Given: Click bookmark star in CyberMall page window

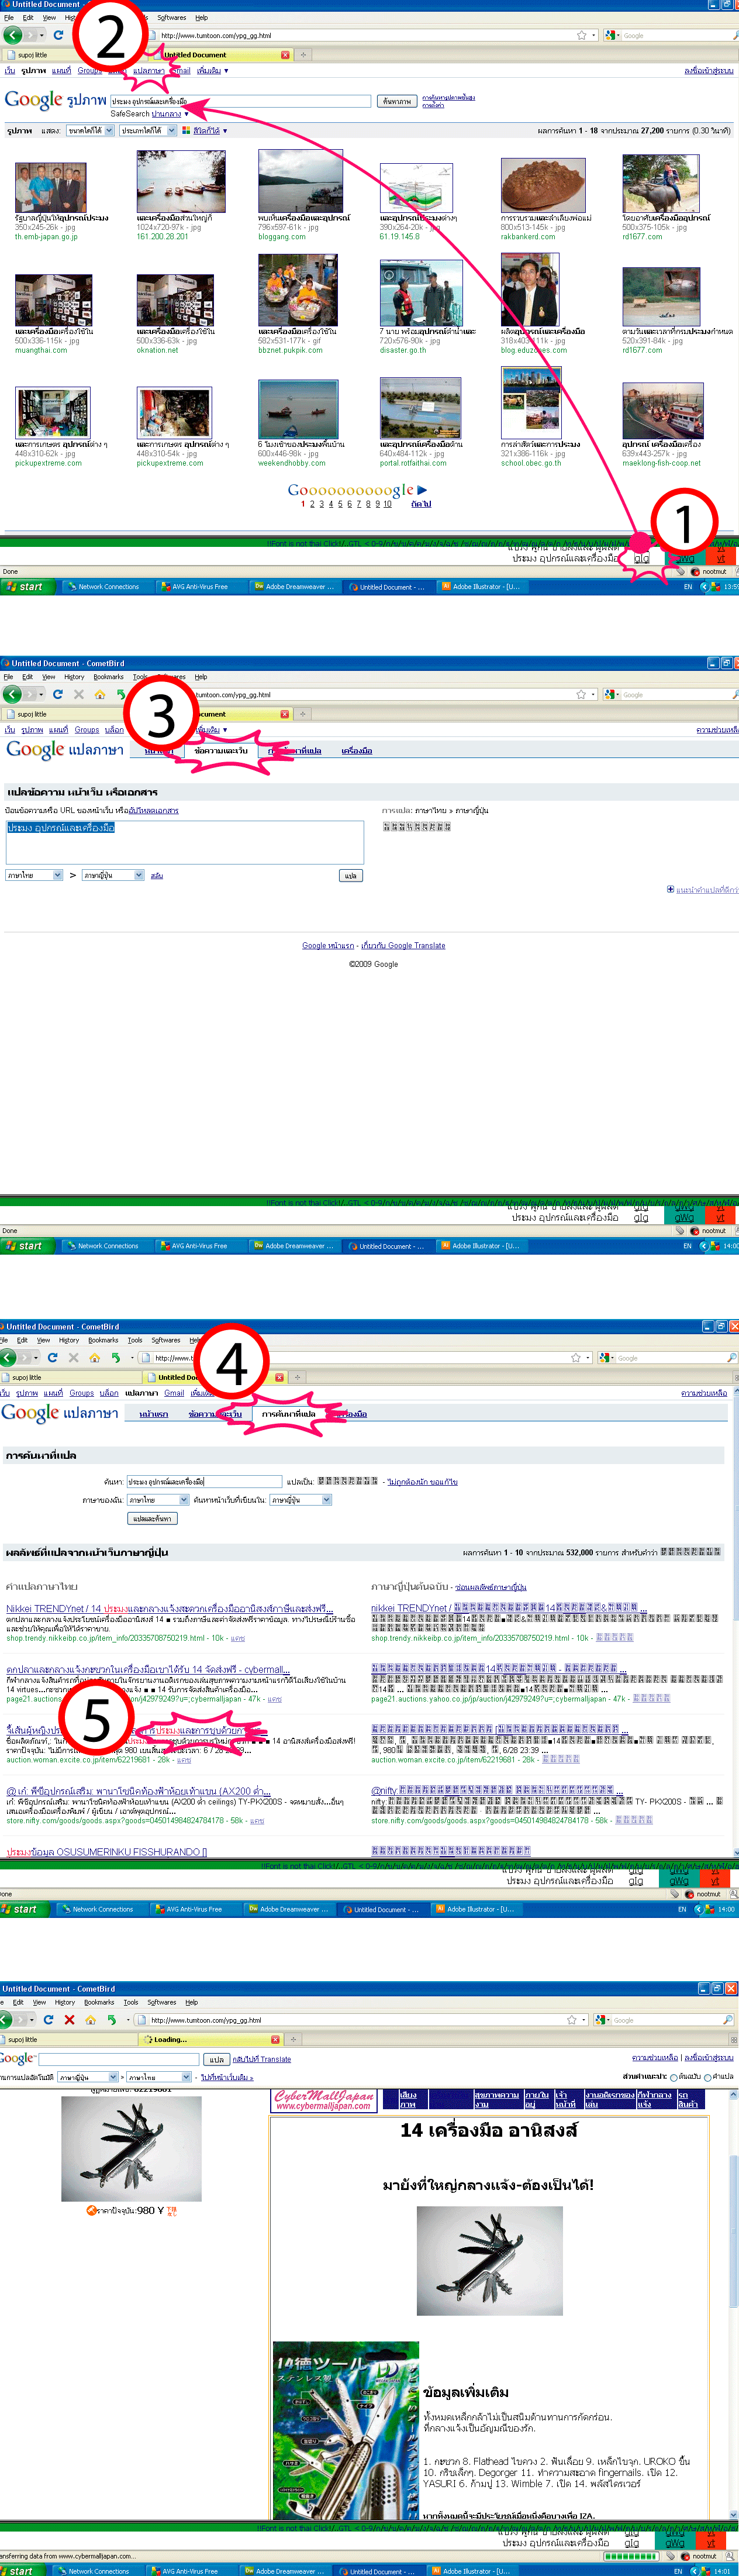Looking at the screenshot, I should point(572,2020).
